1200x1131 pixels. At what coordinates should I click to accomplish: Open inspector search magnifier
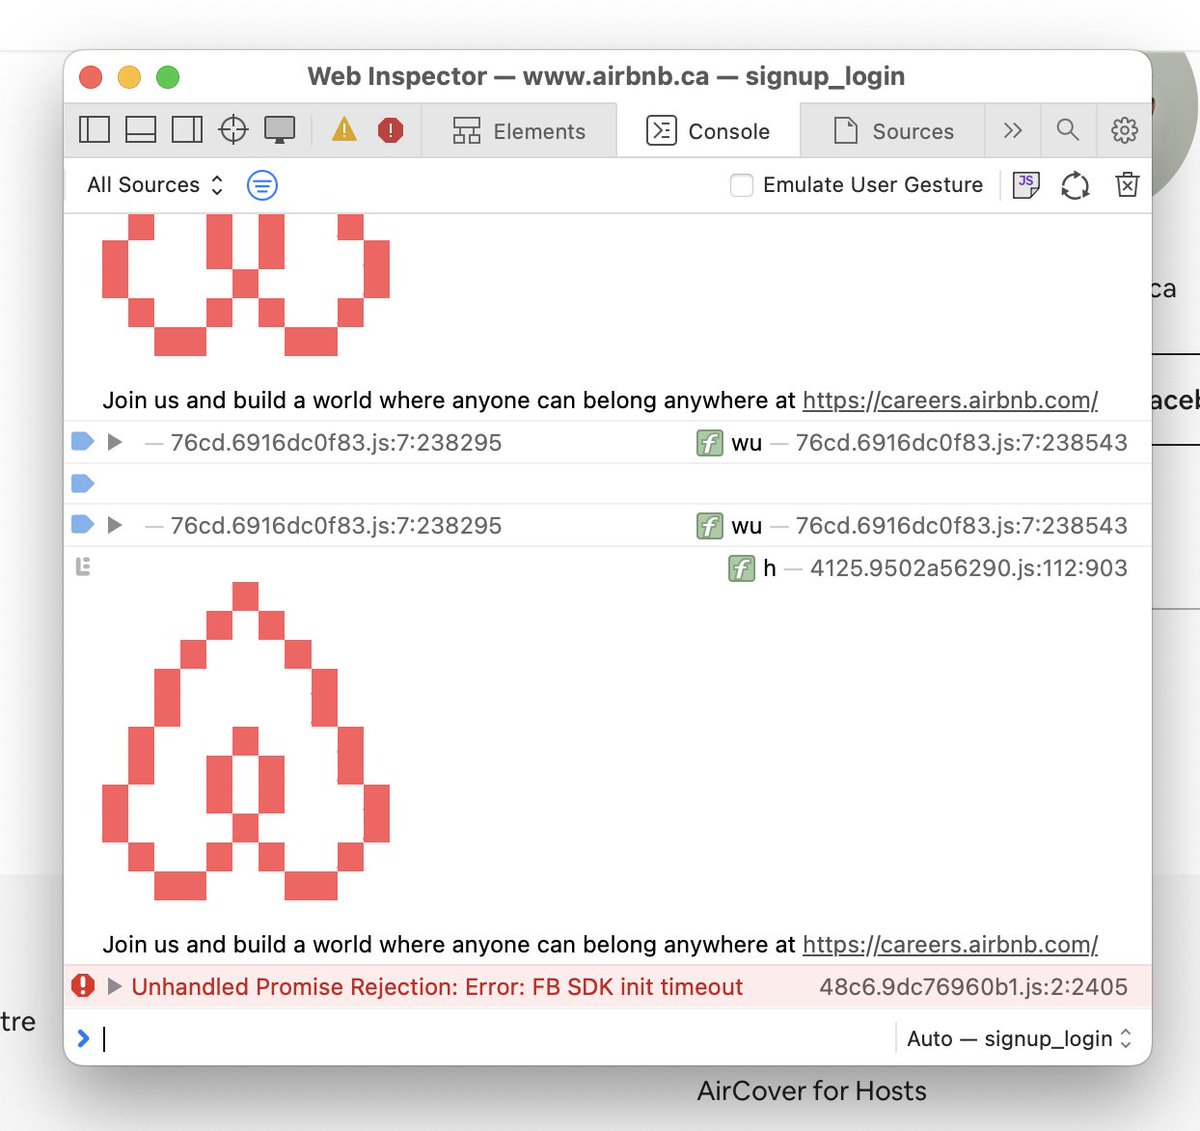click(1068, 130)
